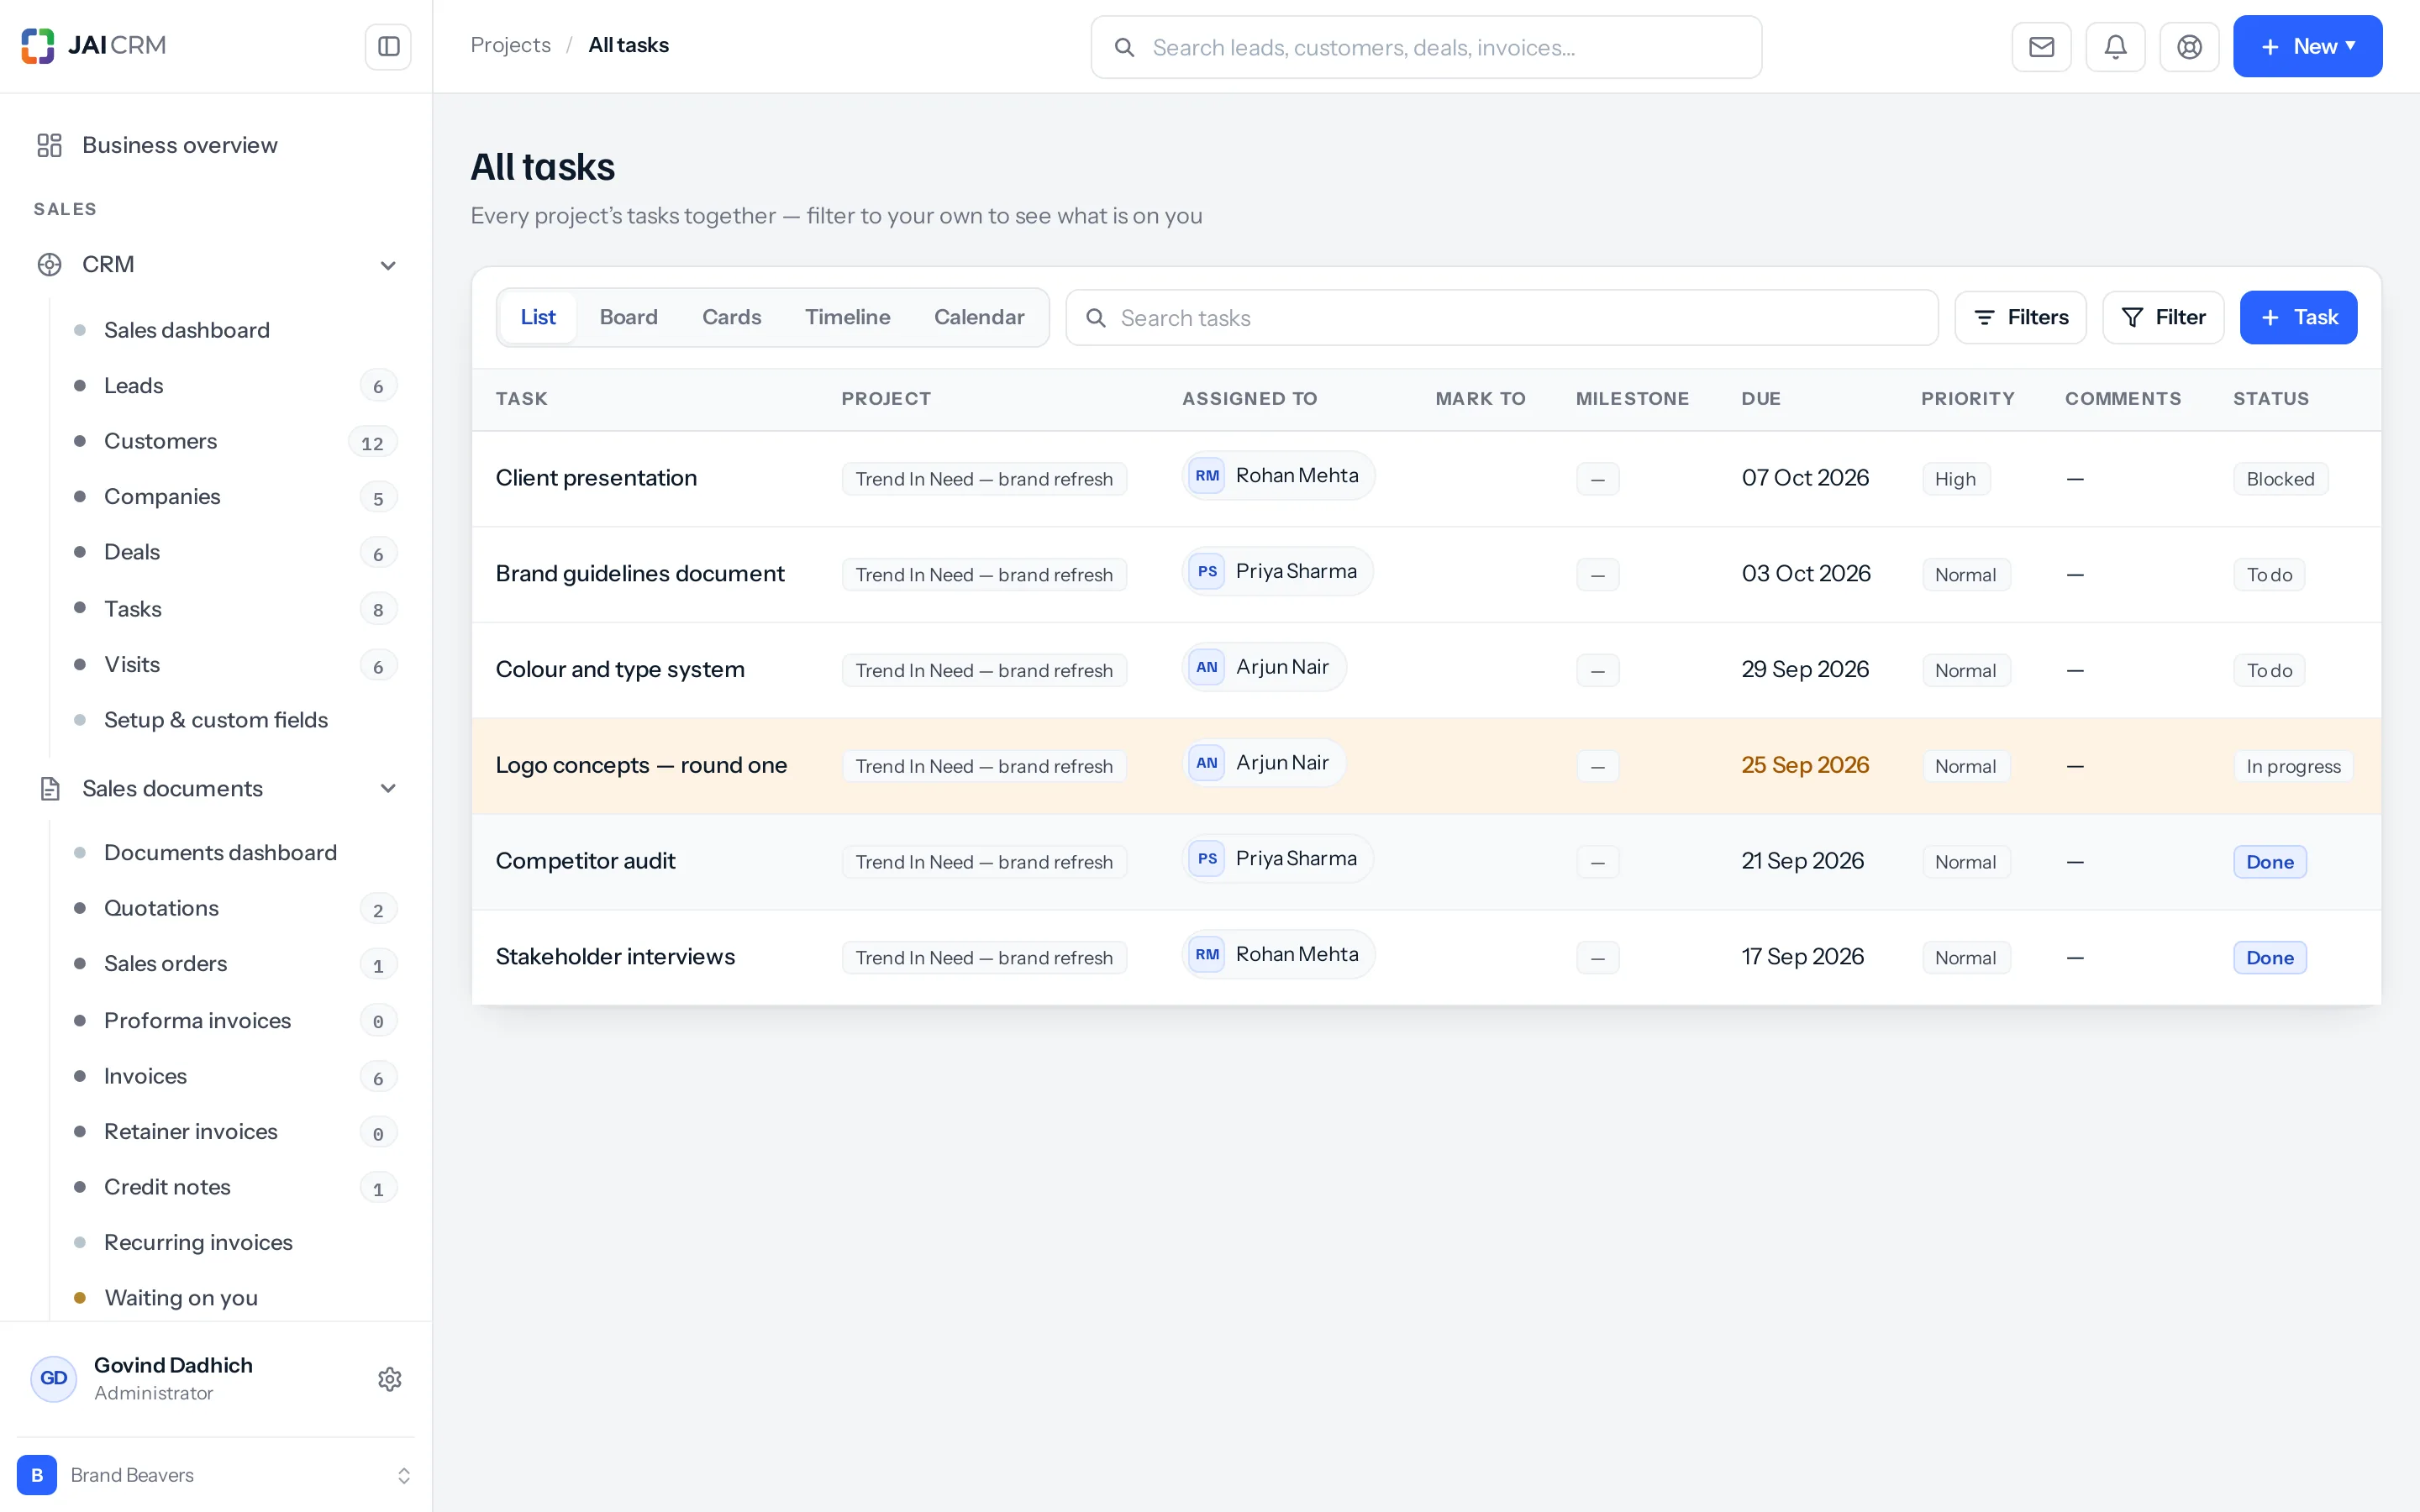This screenshot has width=2420, height=1512.
Task: Click the In progress status badge
Action: 2293,766
